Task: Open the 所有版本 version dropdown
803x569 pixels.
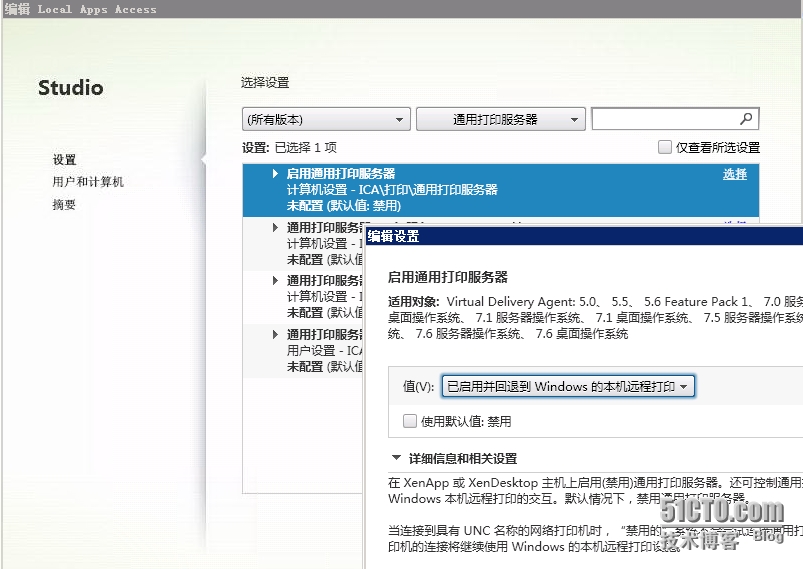Action: (x=326, y=119)
